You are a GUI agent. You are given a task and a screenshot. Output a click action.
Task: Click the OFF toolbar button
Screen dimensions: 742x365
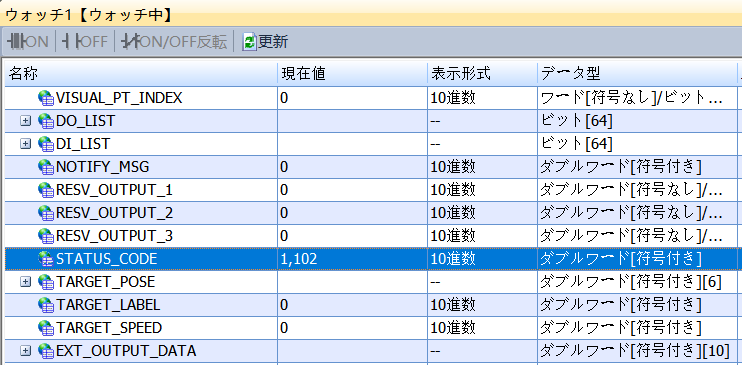point(85,42)
